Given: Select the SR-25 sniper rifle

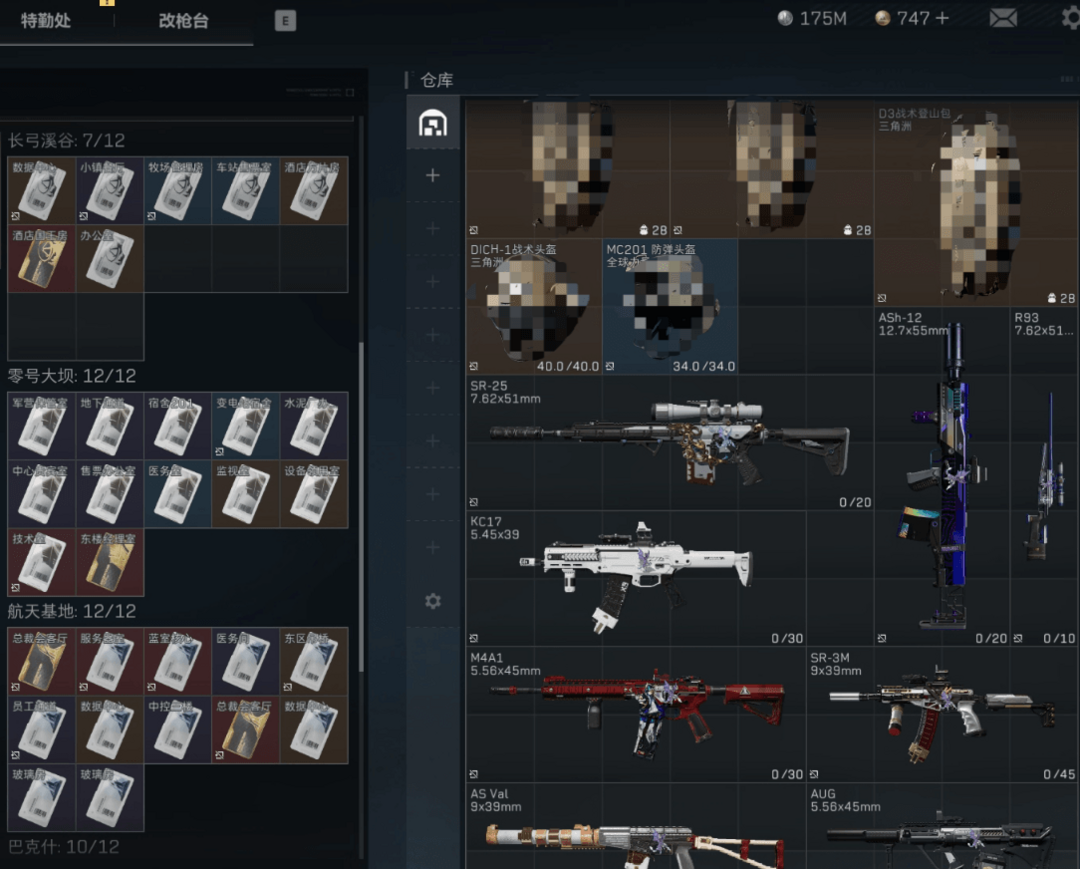Looking at the screenshot, I should point(669,441).
